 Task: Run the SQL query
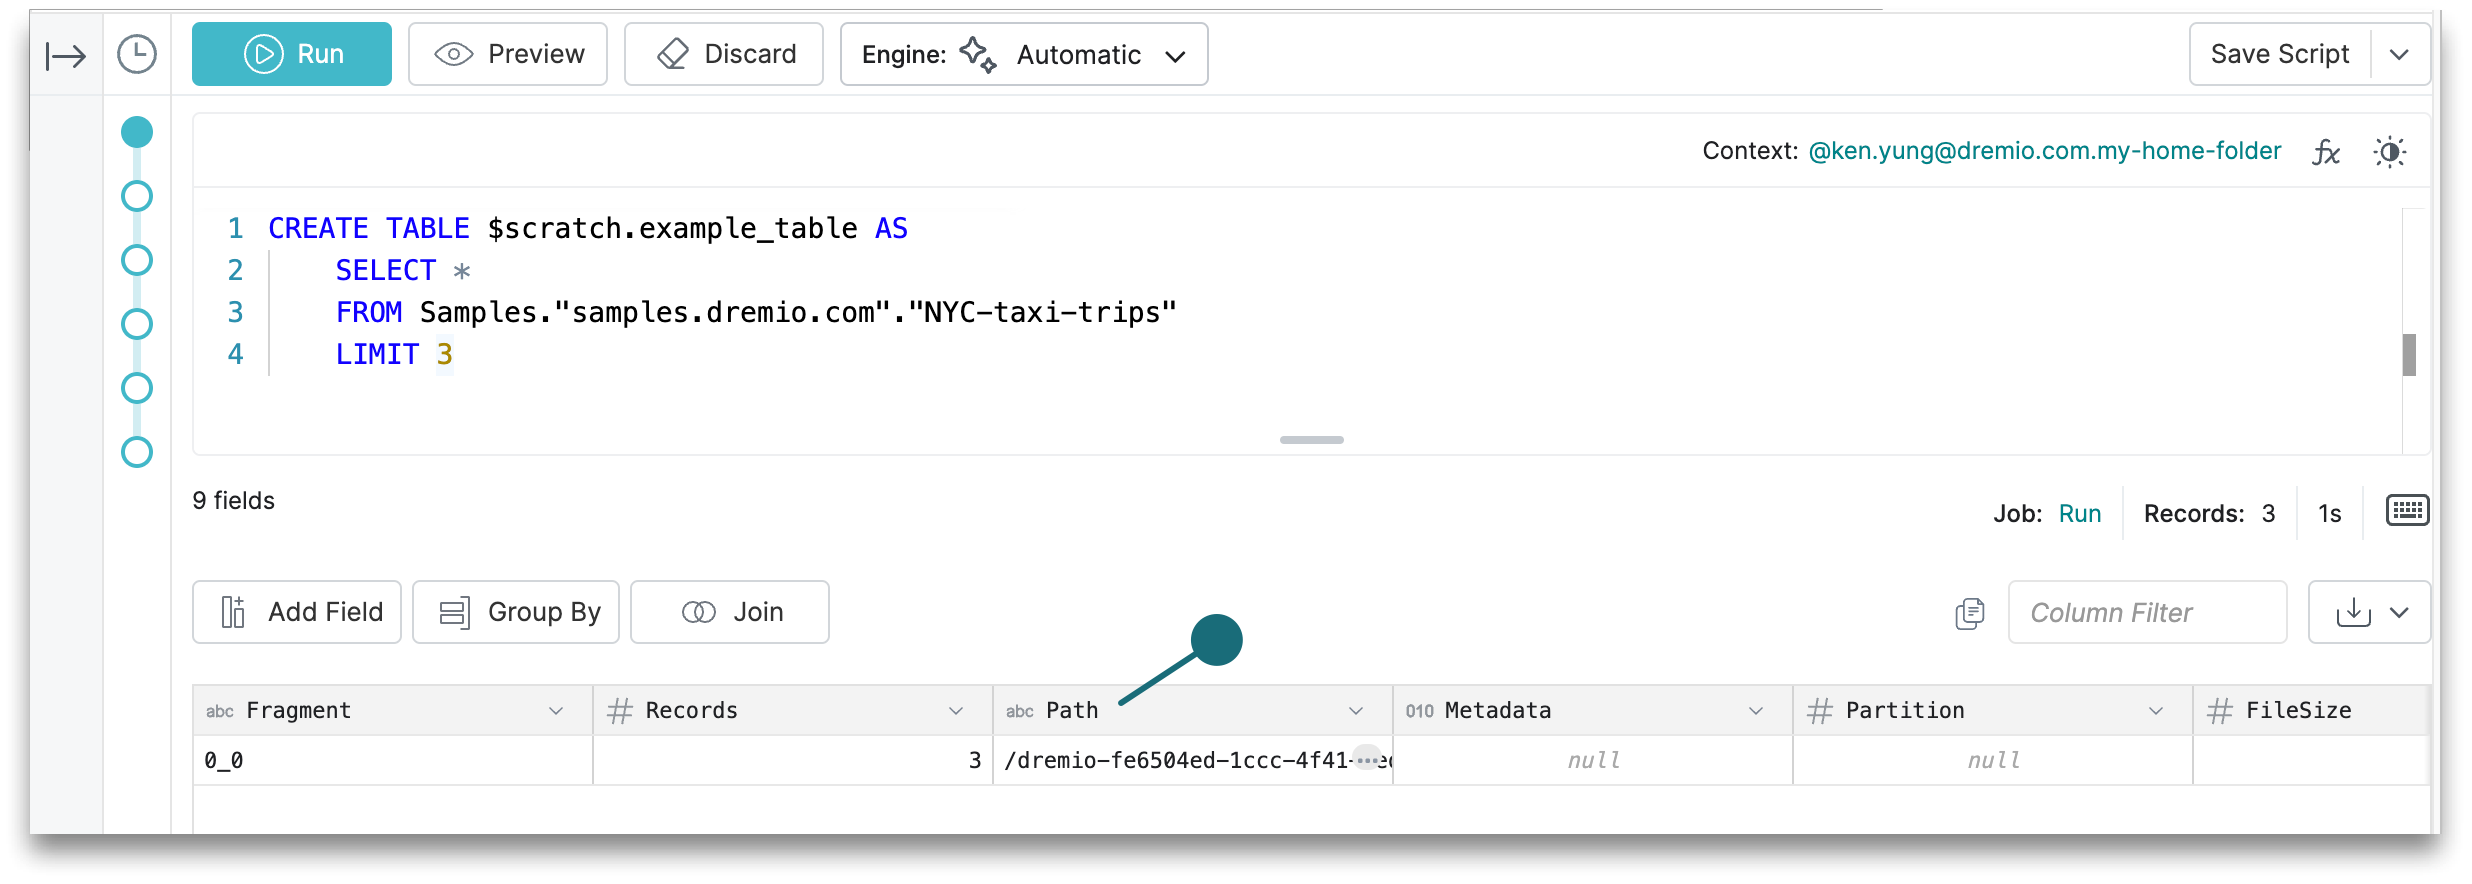pyautogui.click(x=292, y=54)
